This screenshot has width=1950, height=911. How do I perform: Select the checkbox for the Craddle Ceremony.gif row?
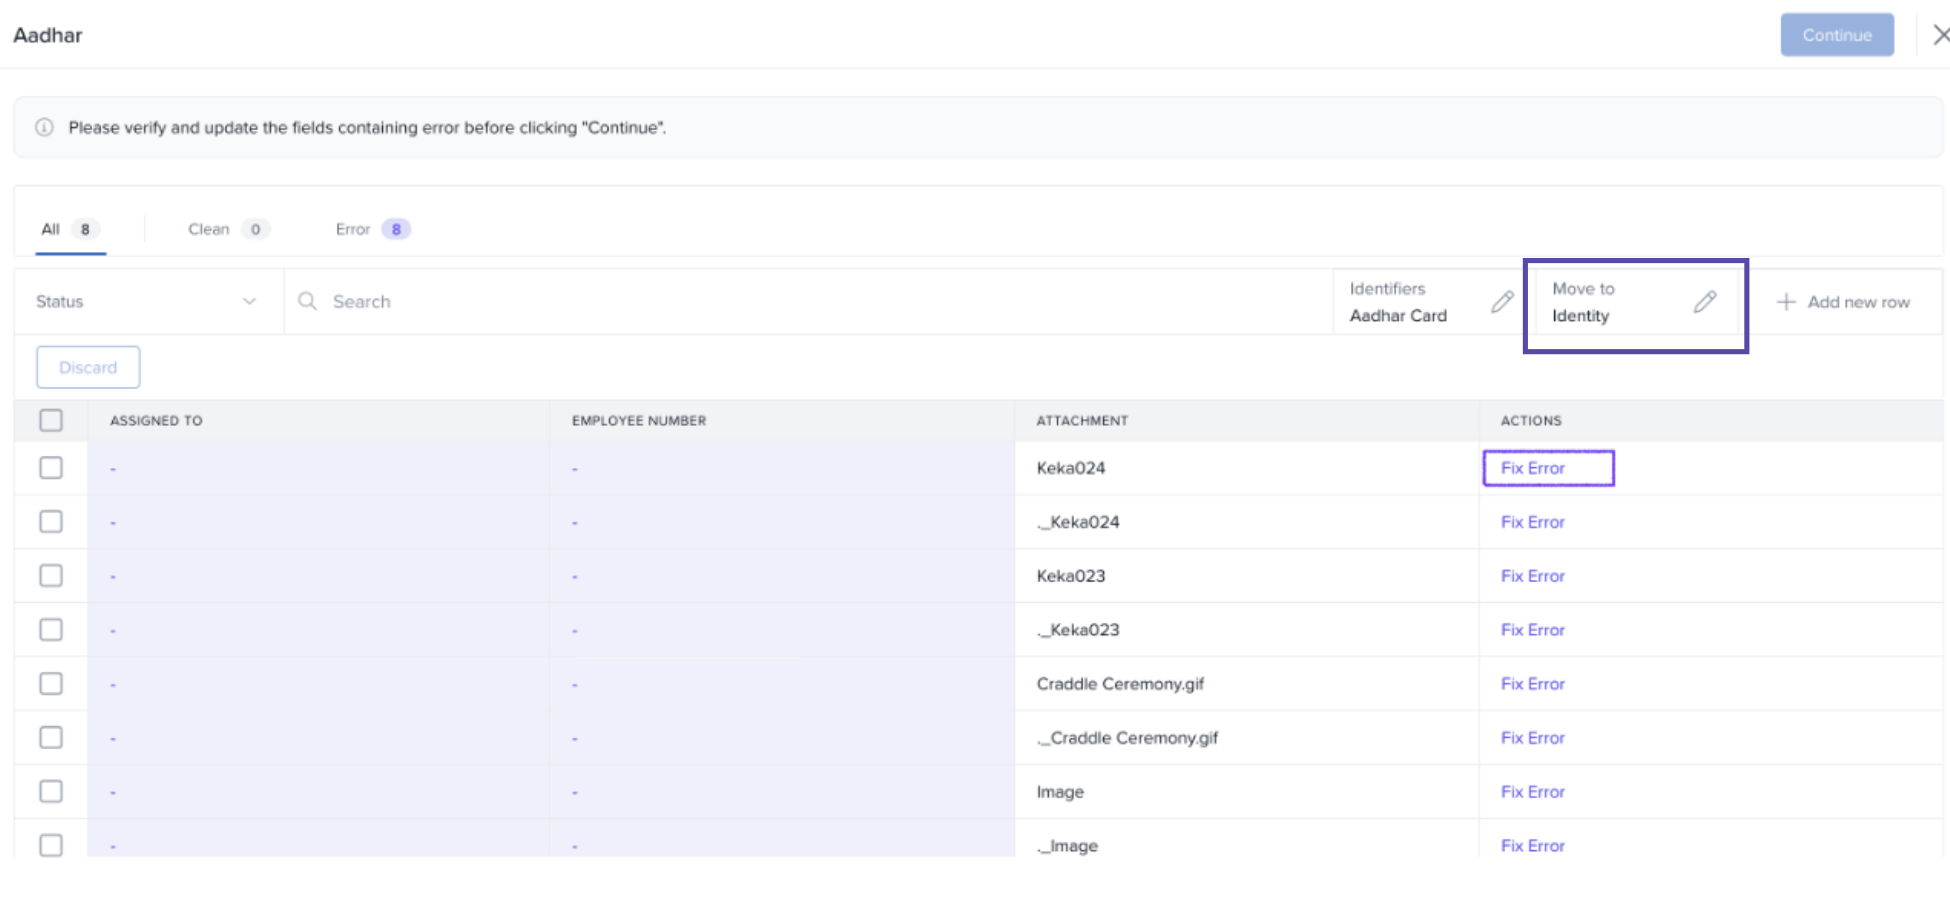(x=51, y=684)
